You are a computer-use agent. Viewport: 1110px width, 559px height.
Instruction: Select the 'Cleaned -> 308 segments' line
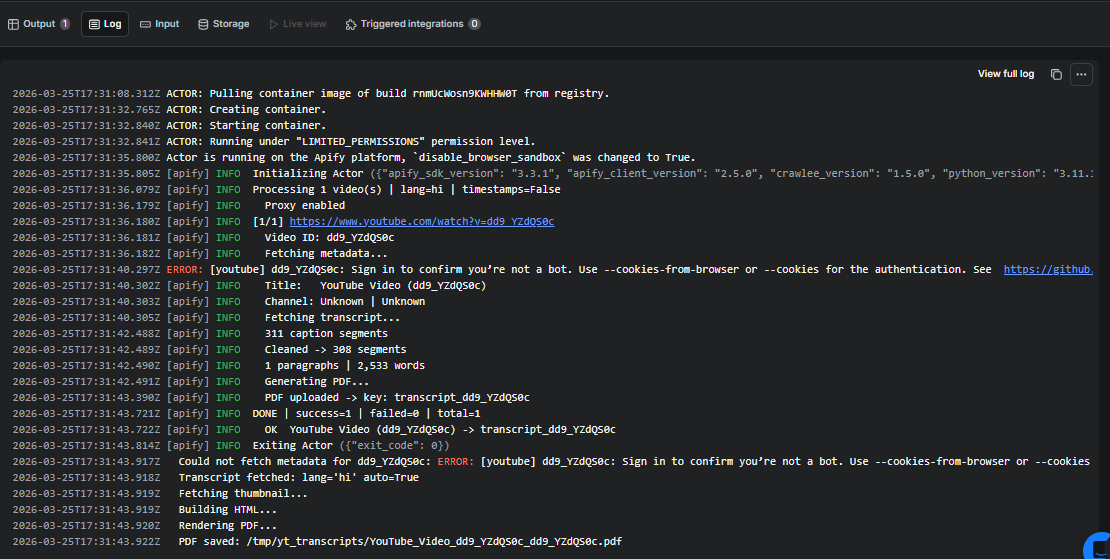pos(210,350)
